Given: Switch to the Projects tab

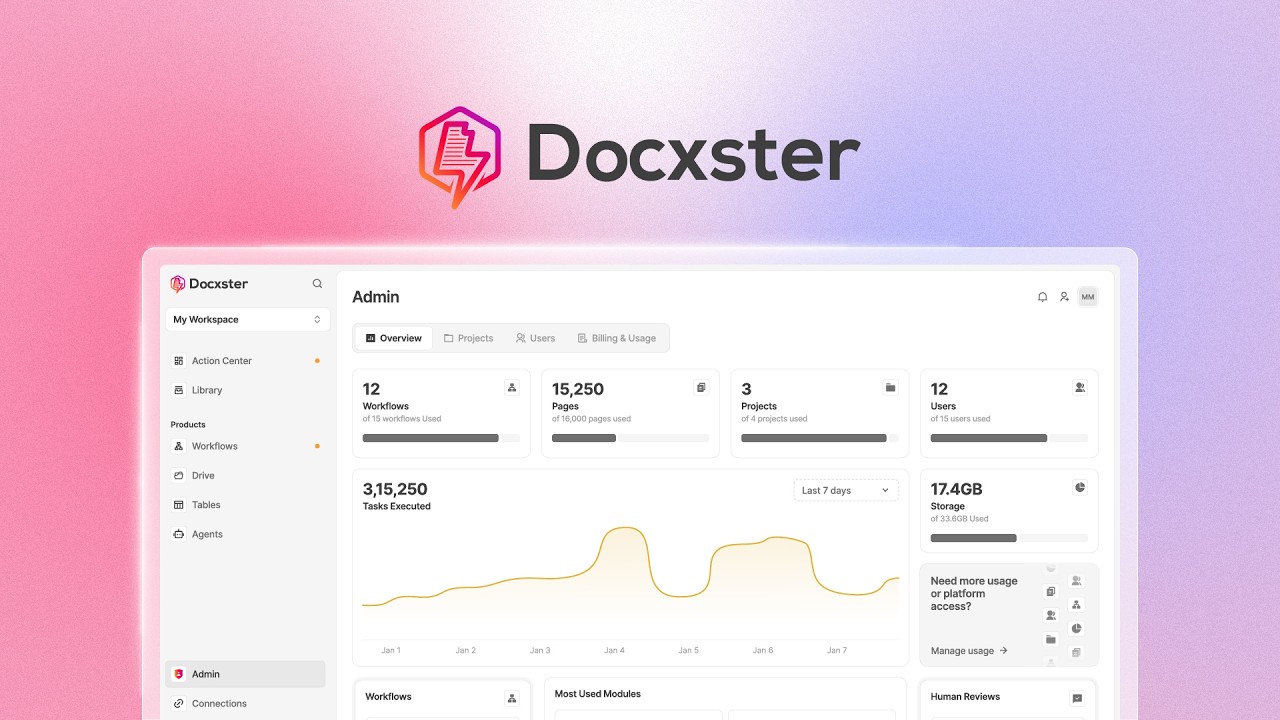Looking at the screenshot, I should tap(468, 338).
